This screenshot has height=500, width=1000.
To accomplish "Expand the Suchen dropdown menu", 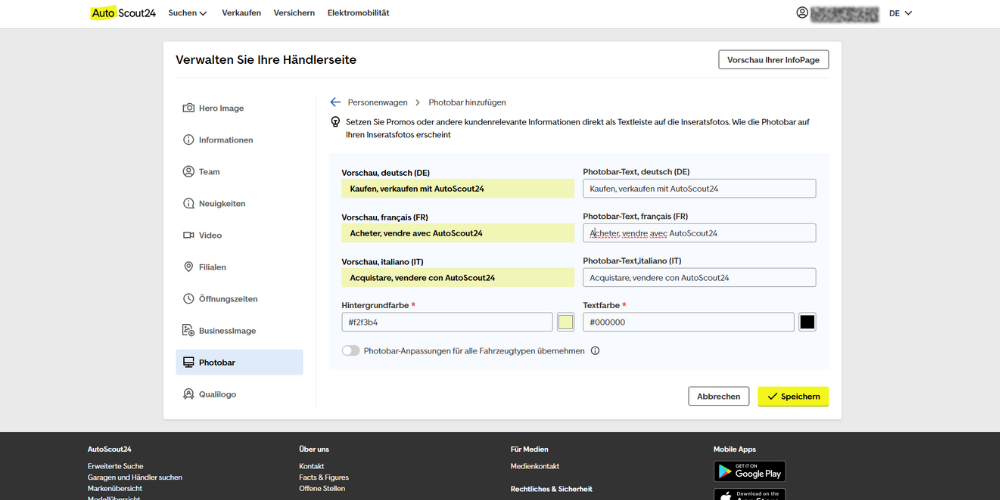I will [x=188, y=13].
